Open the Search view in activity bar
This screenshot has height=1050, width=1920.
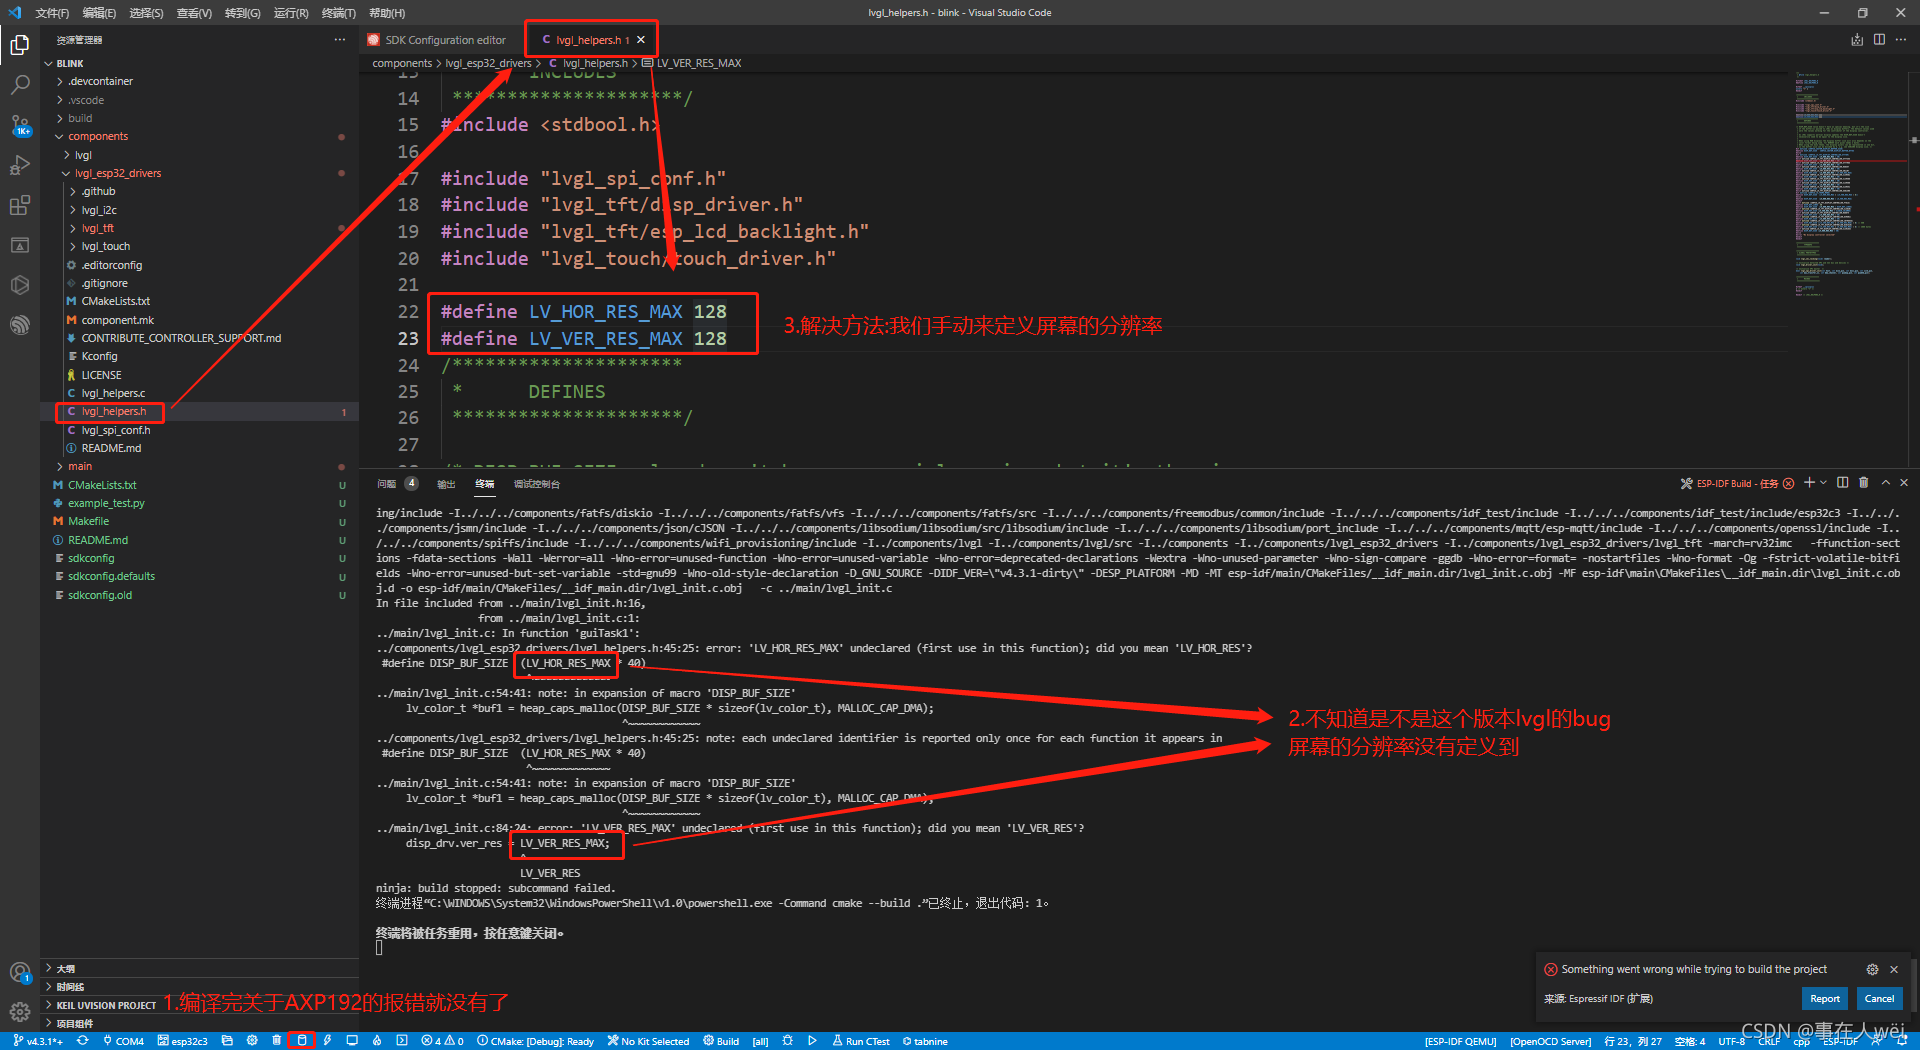coord(20,85)
